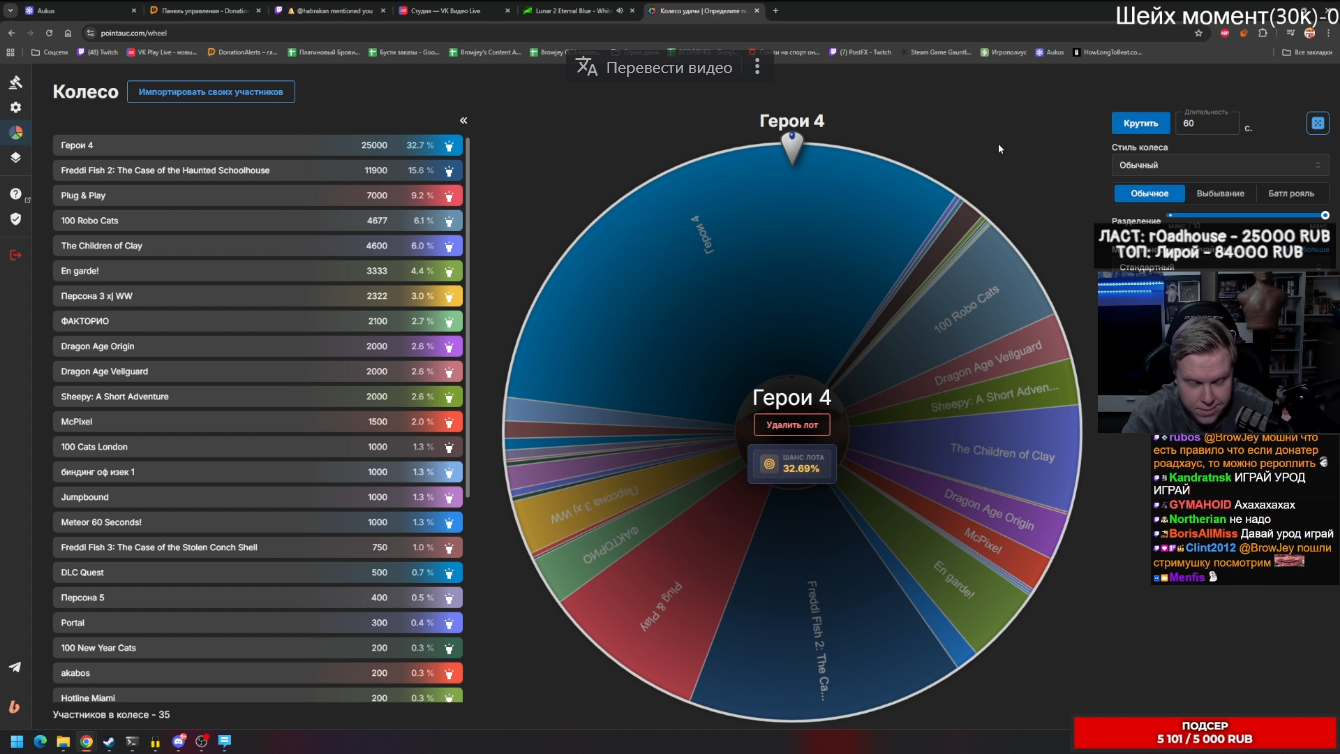Click the spotlight icon on Plug & Play row
This screenshot has height=754, width=1340.
click(x=449, y=196)
